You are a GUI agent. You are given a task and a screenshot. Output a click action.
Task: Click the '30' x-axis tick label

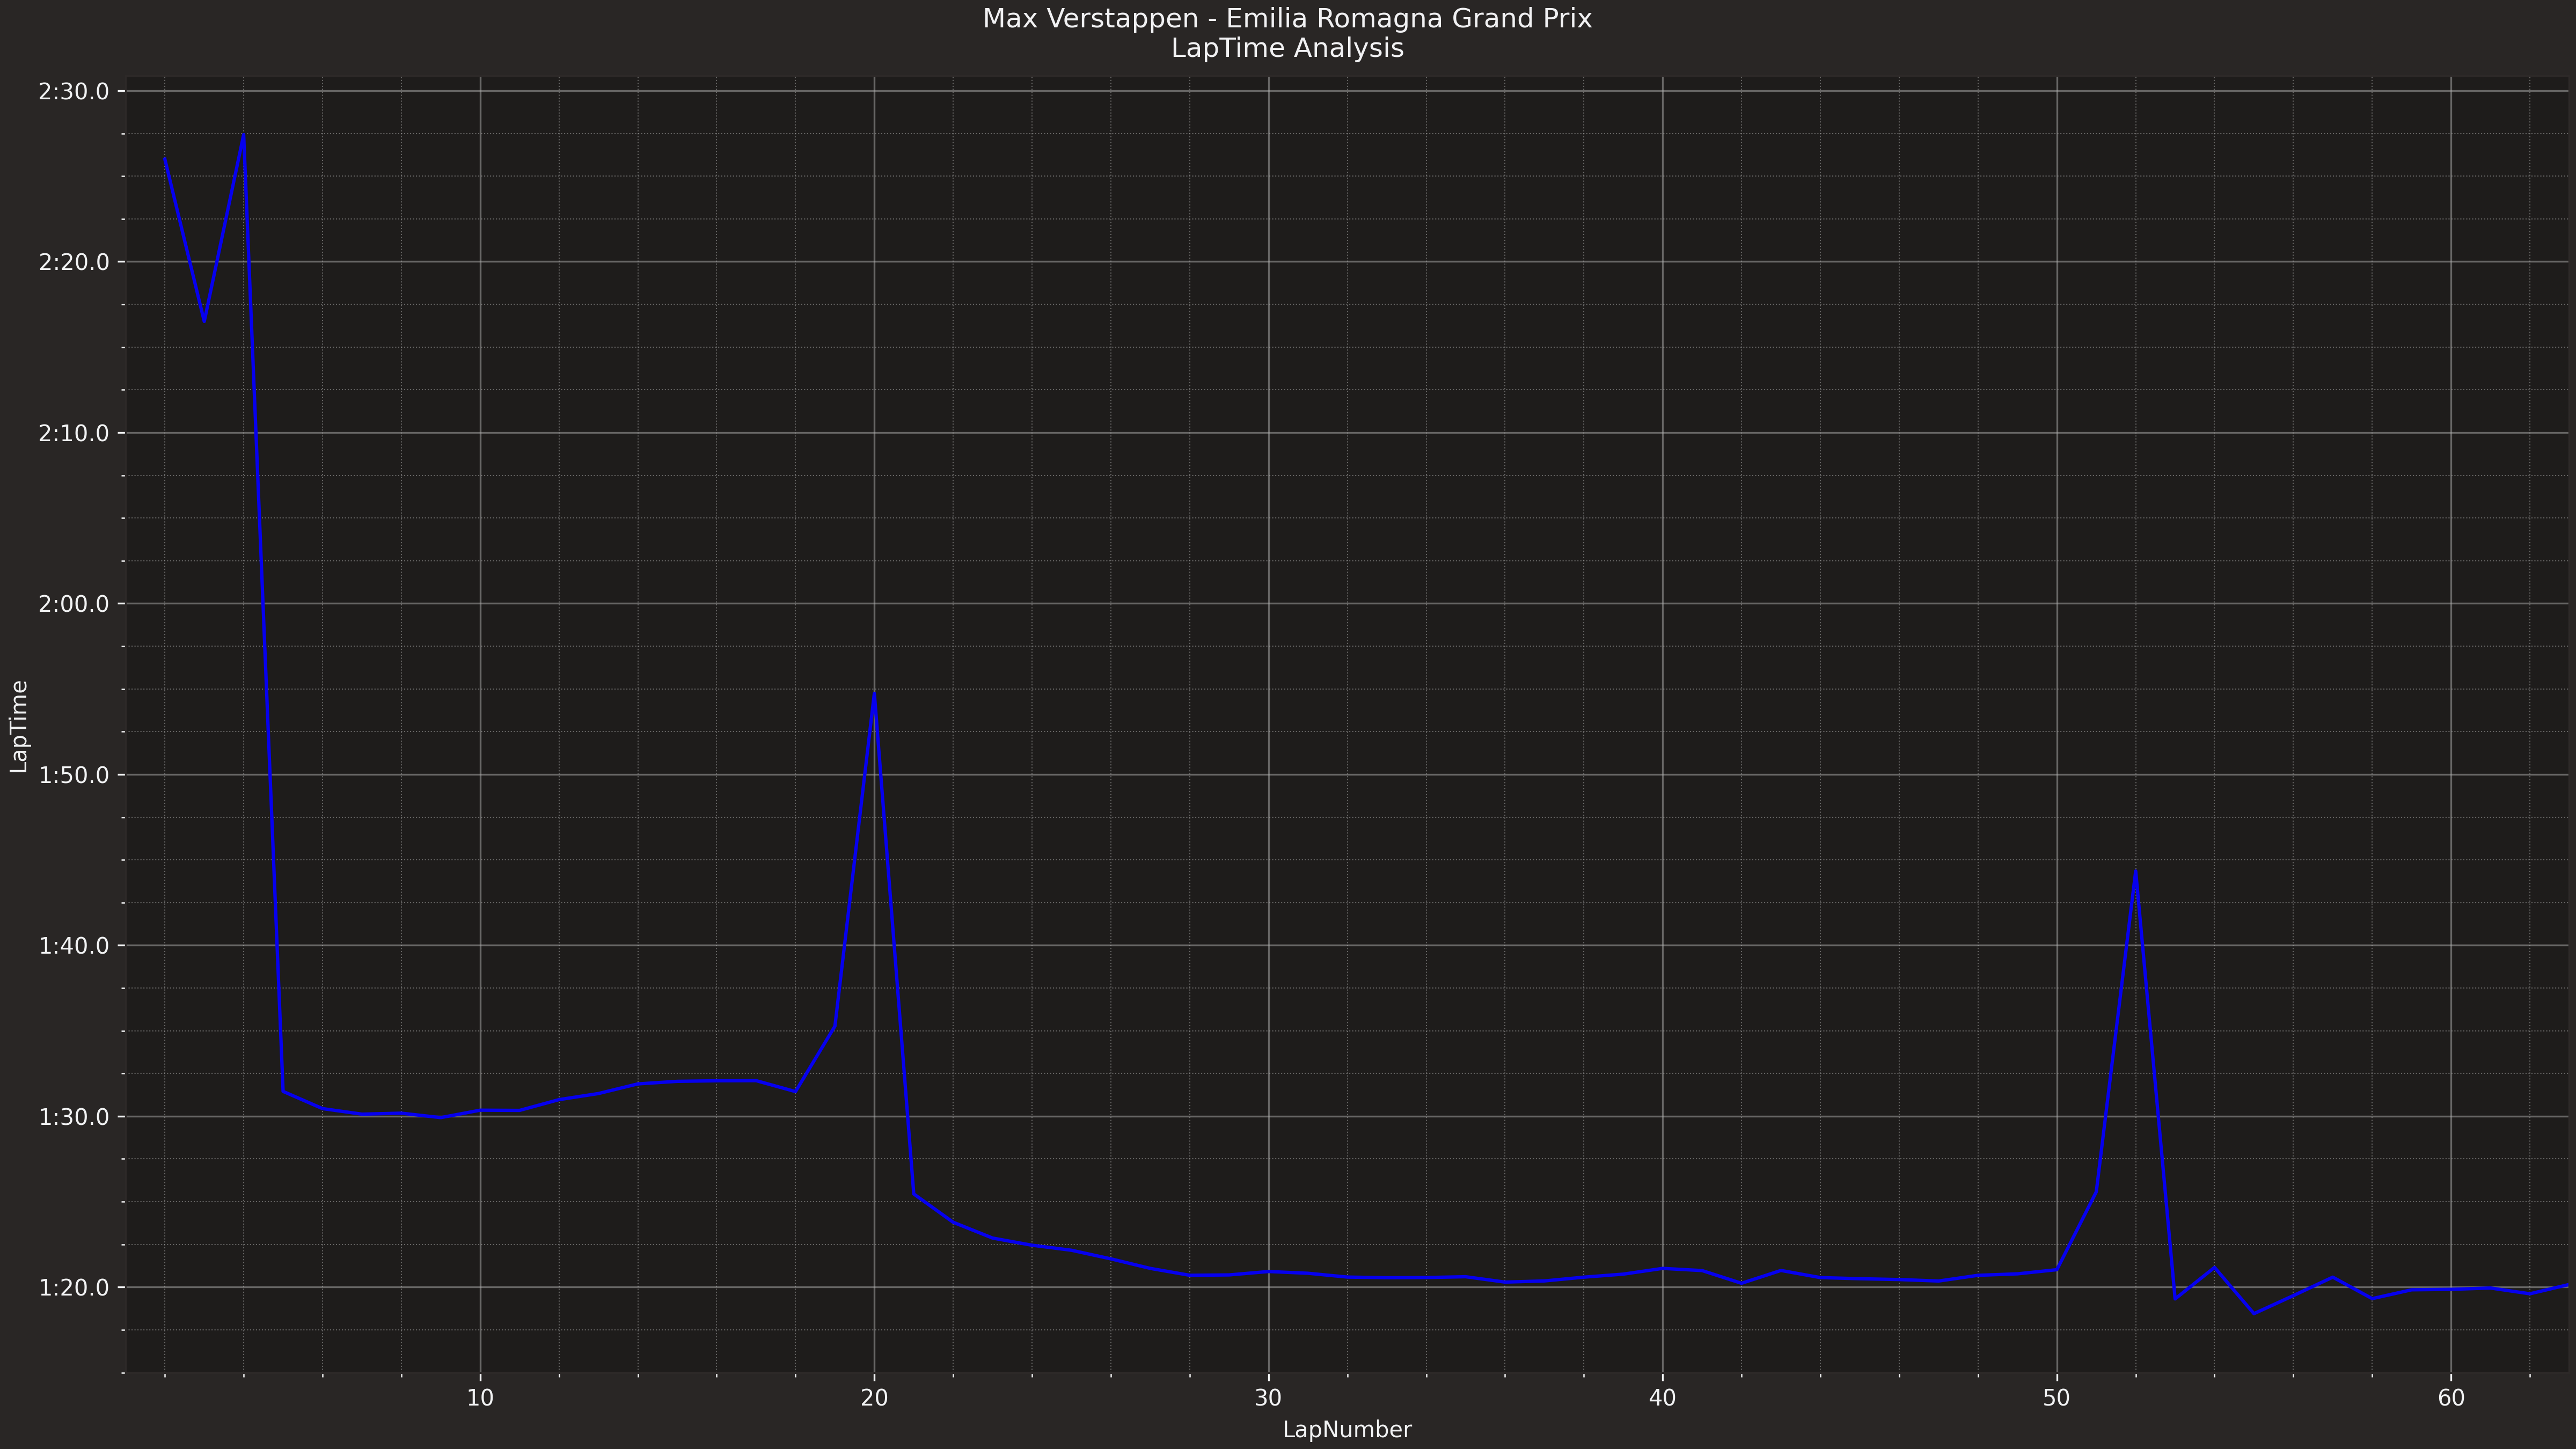pyautogui.click(x=1268, y=1398)
